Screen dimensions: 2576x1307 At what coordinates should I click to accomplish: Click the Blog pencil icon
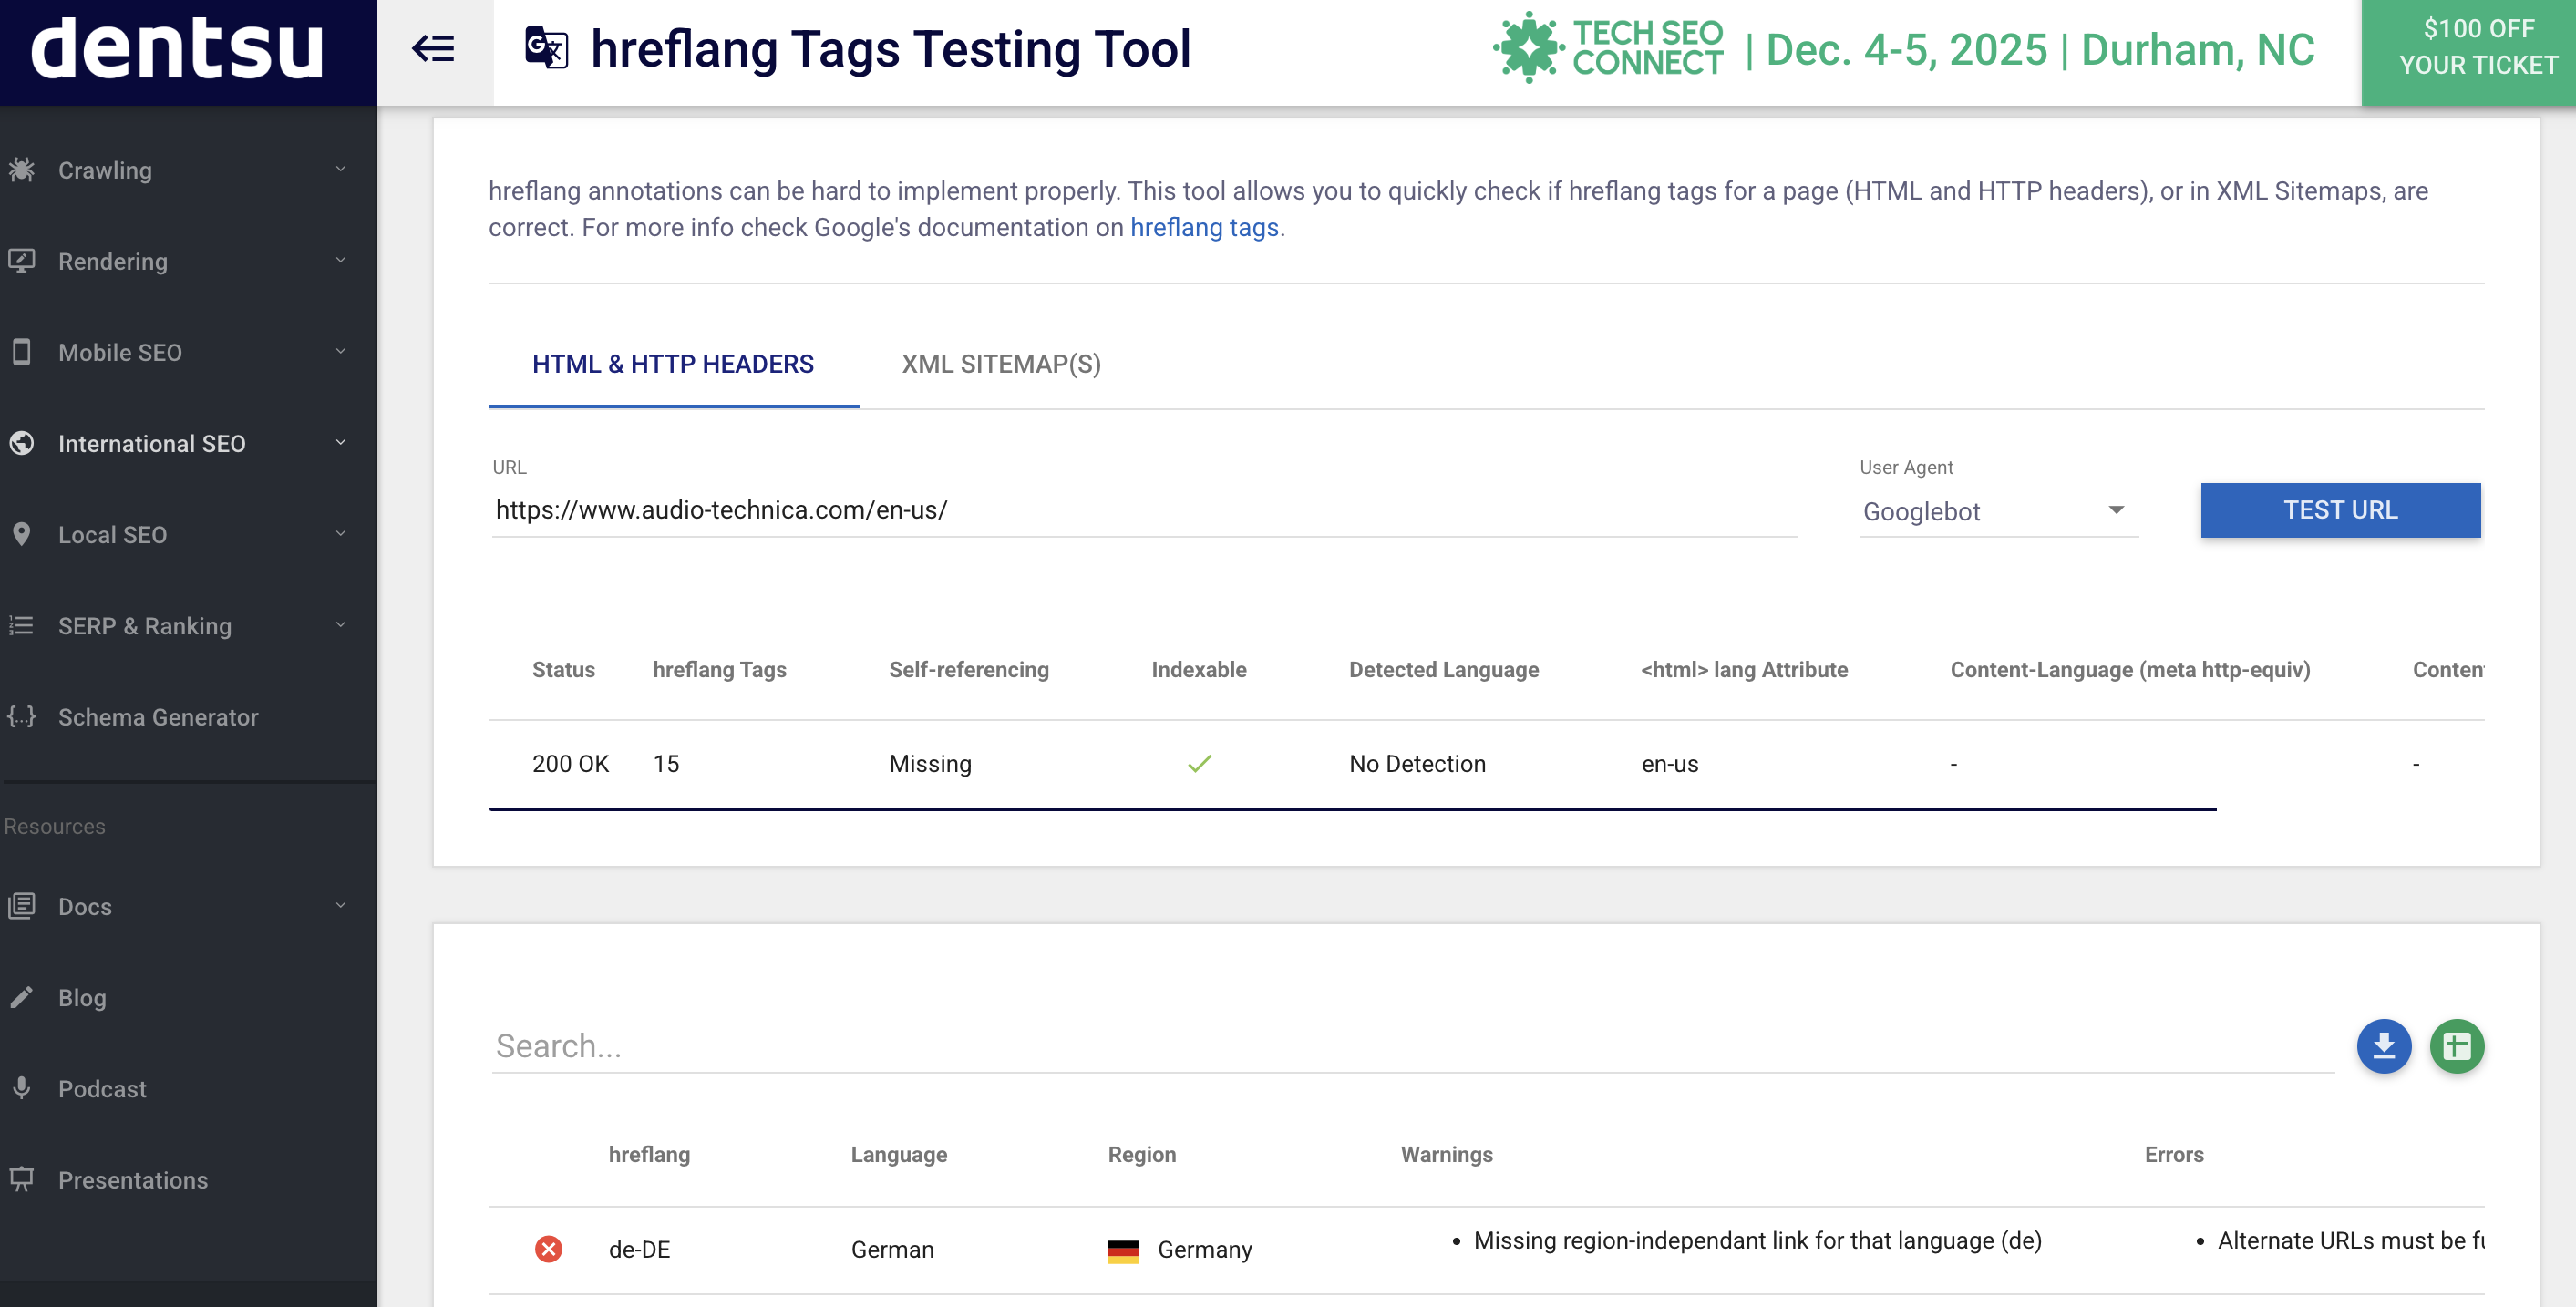(21, 997)
